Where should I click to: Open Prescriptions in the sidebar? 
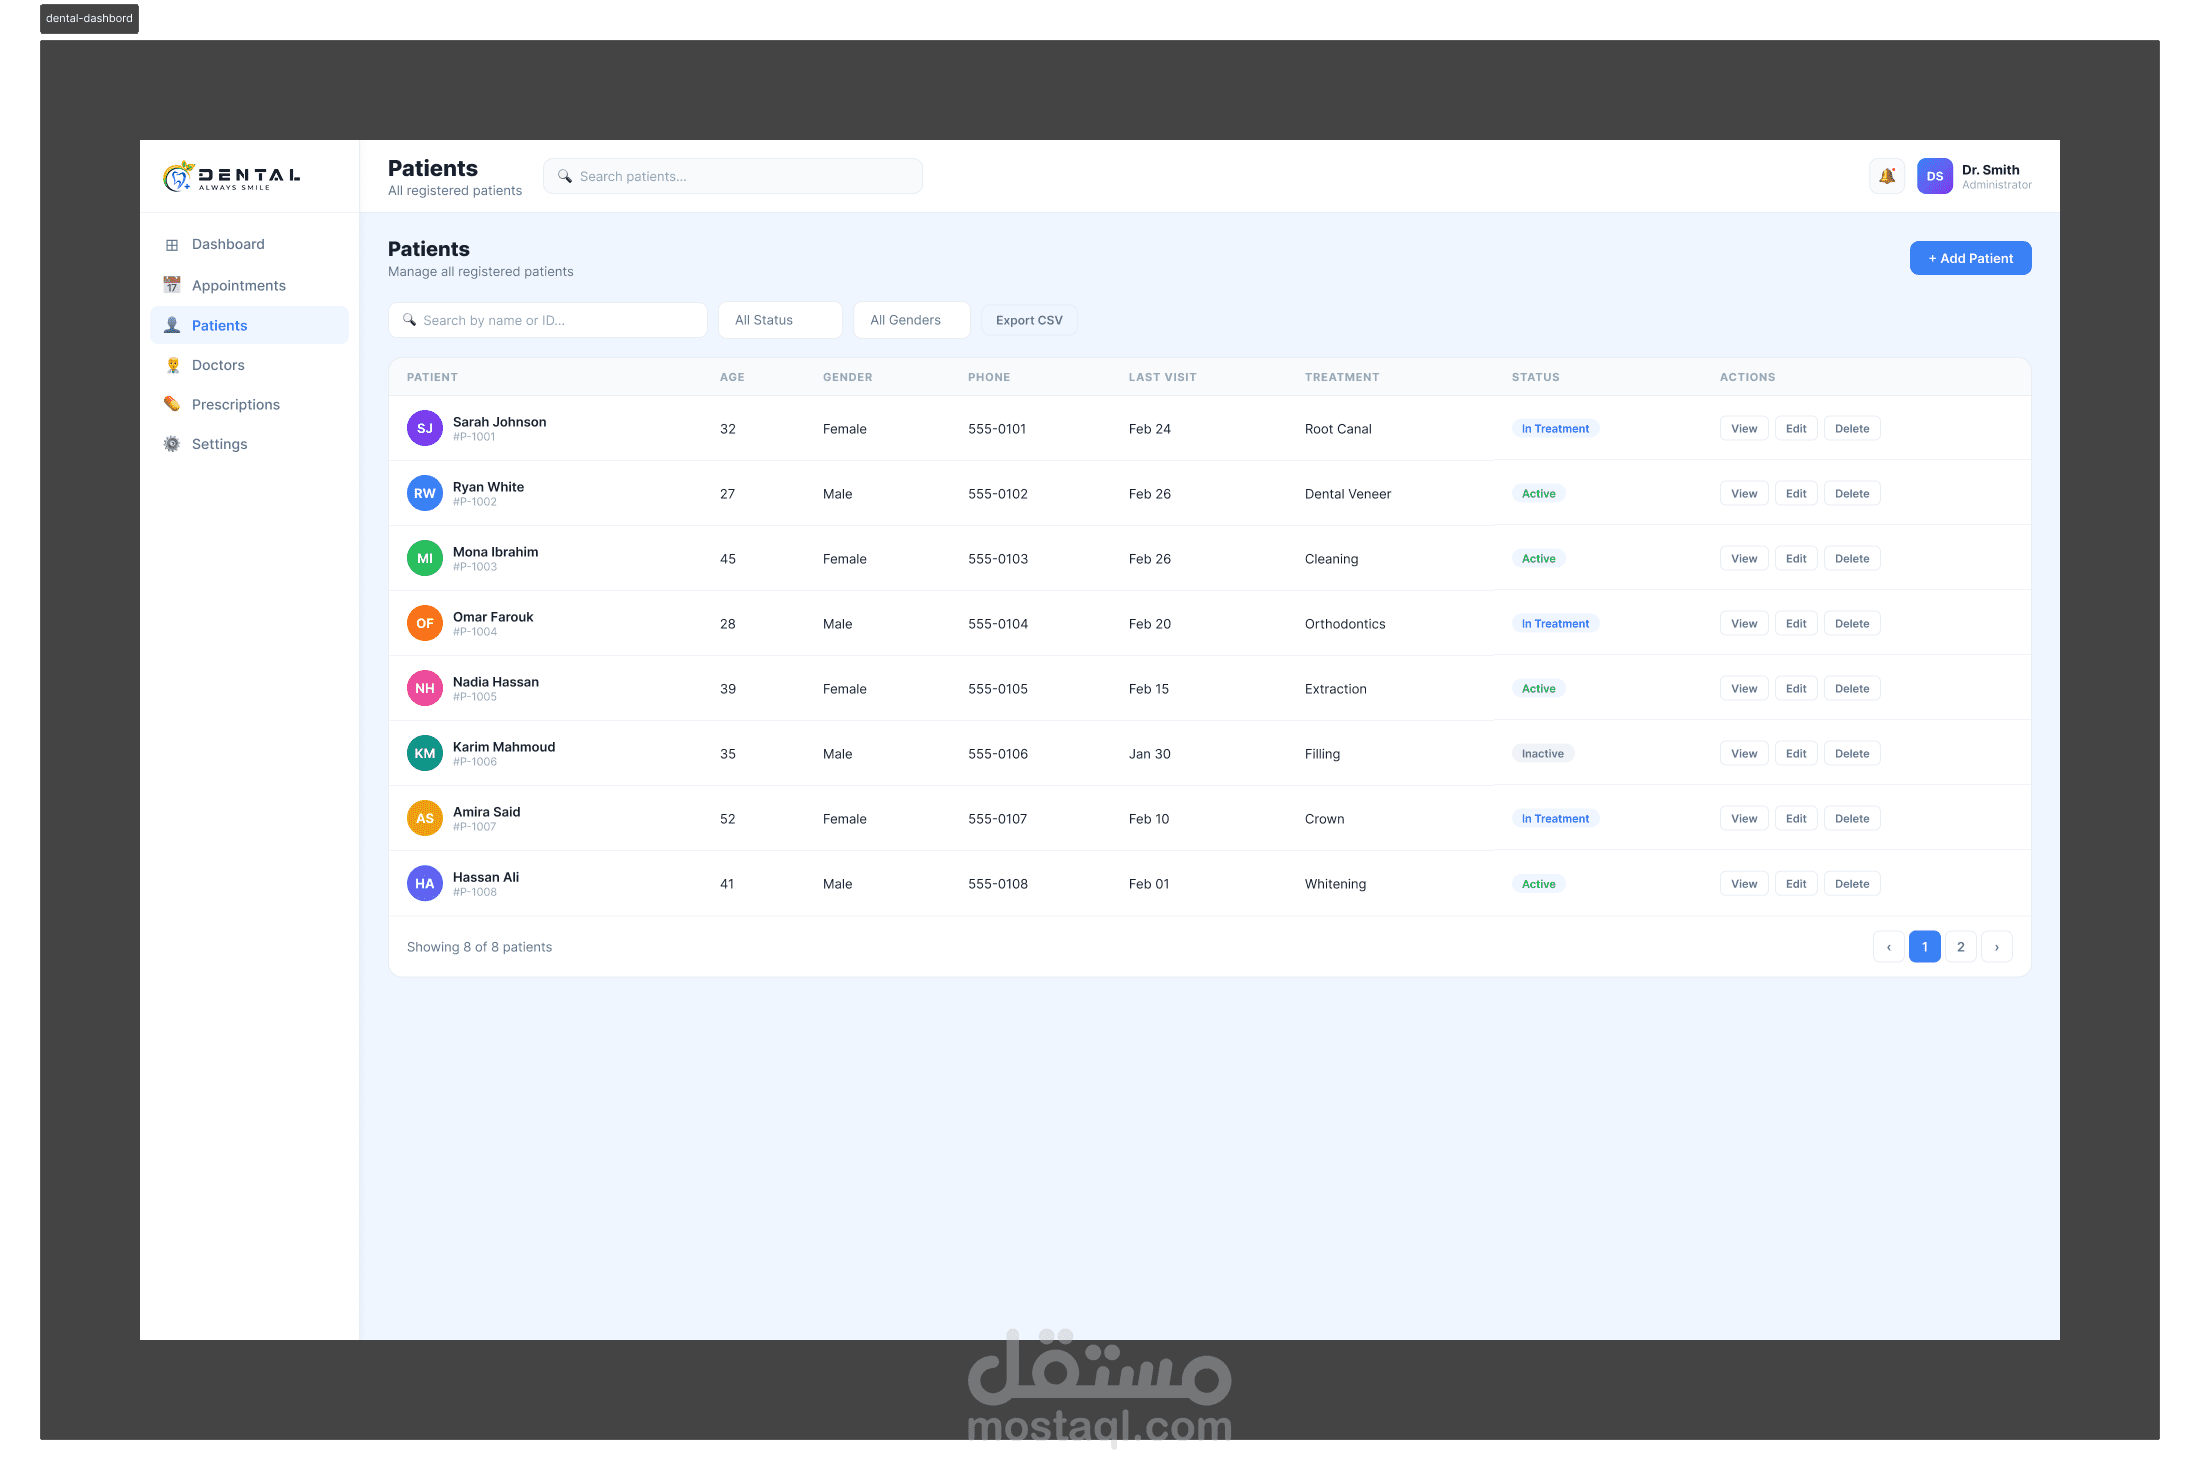click(235, 404)
